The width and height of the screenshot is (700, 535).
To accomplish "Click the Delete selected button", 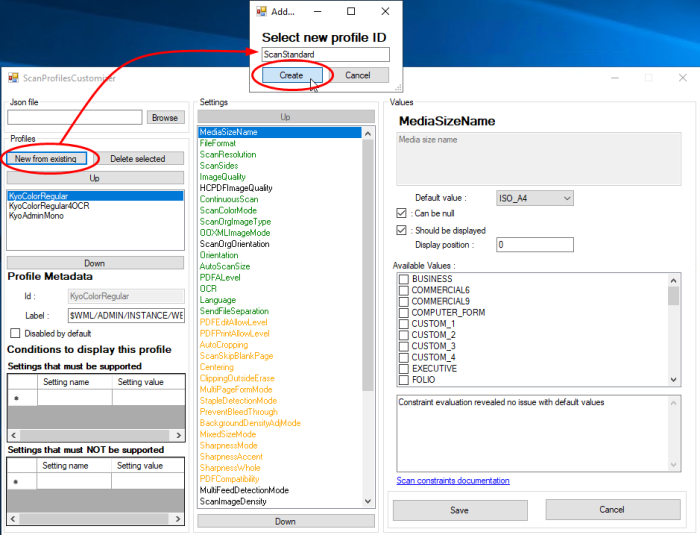I will click(x=138, y=158).
